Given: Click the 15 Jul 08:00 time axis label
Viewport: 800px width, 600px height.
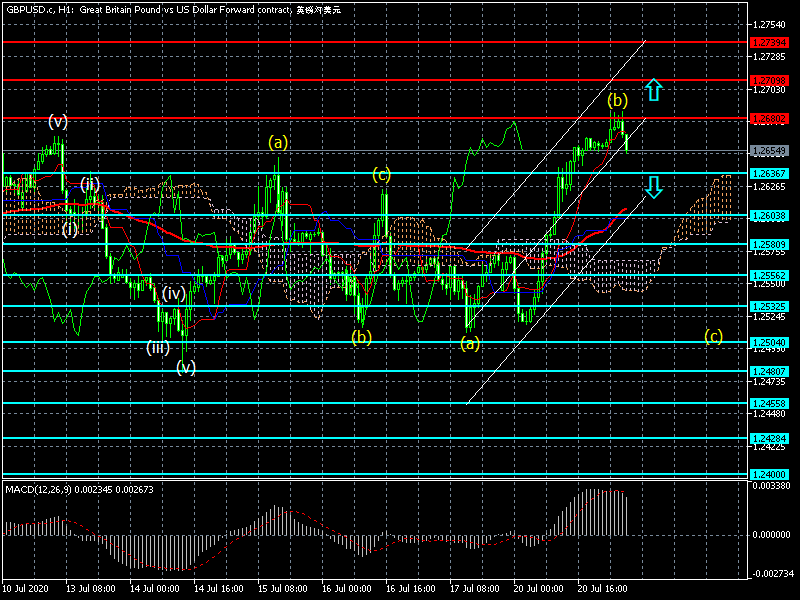Looking at the screenshot, I should click(x=283, y=589).
